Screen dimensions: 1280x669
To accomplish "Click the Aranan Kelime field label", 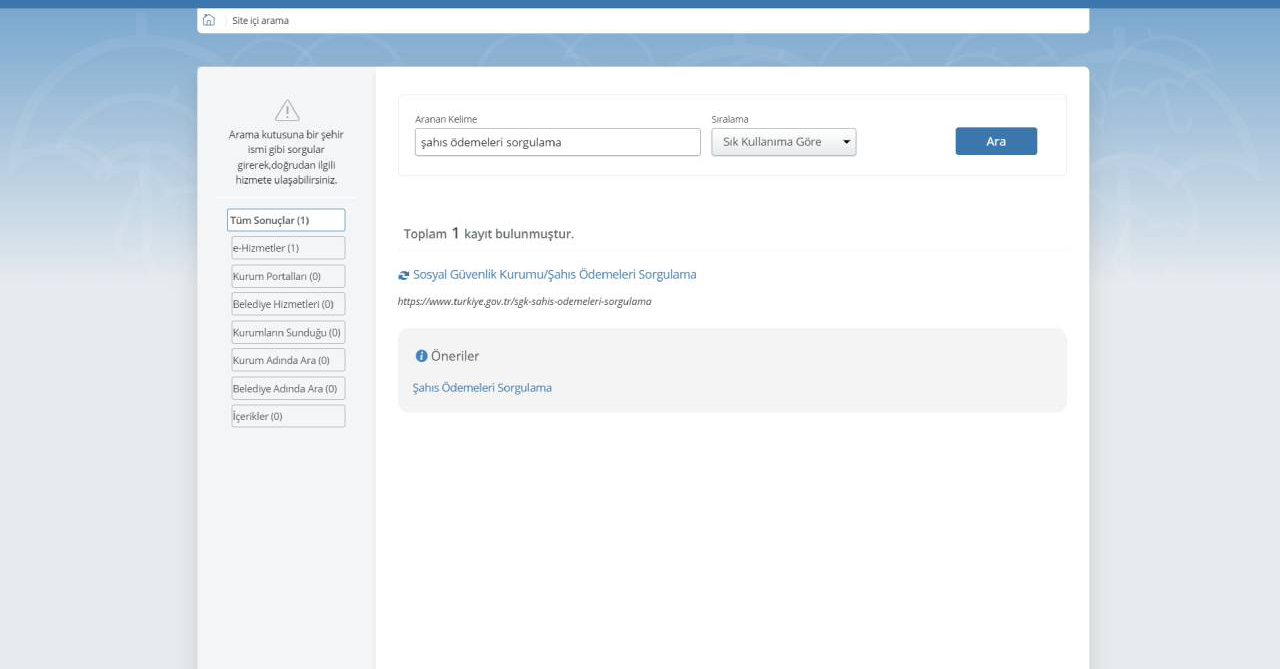I will 446,119.
